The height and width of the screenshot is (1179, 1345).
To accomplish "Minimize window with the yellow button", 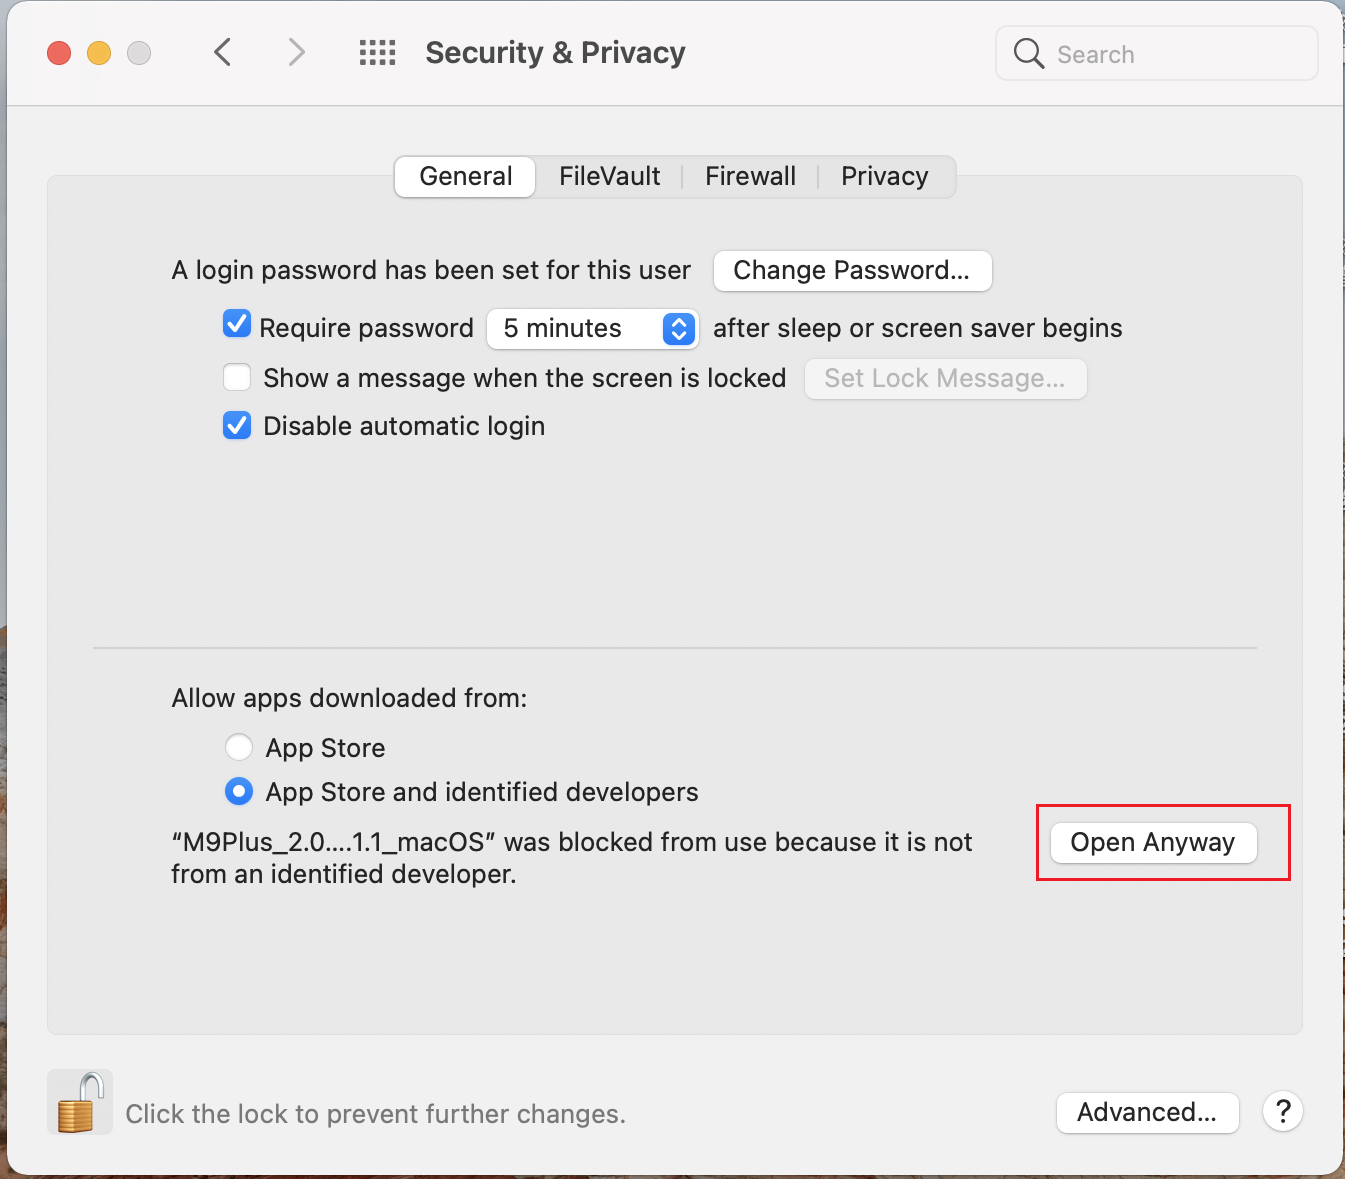I will pos(99,53).
